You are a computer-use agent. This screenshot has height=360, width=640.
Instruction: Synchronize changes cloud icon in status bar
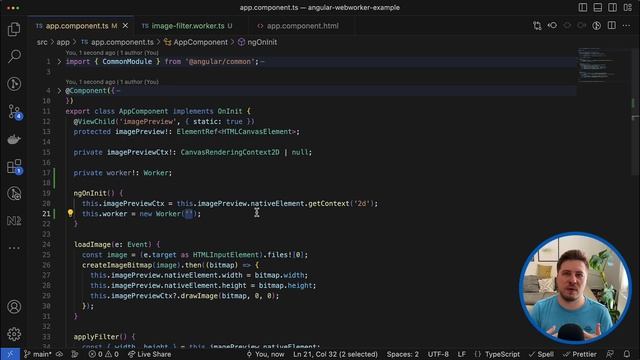[60, 354]
